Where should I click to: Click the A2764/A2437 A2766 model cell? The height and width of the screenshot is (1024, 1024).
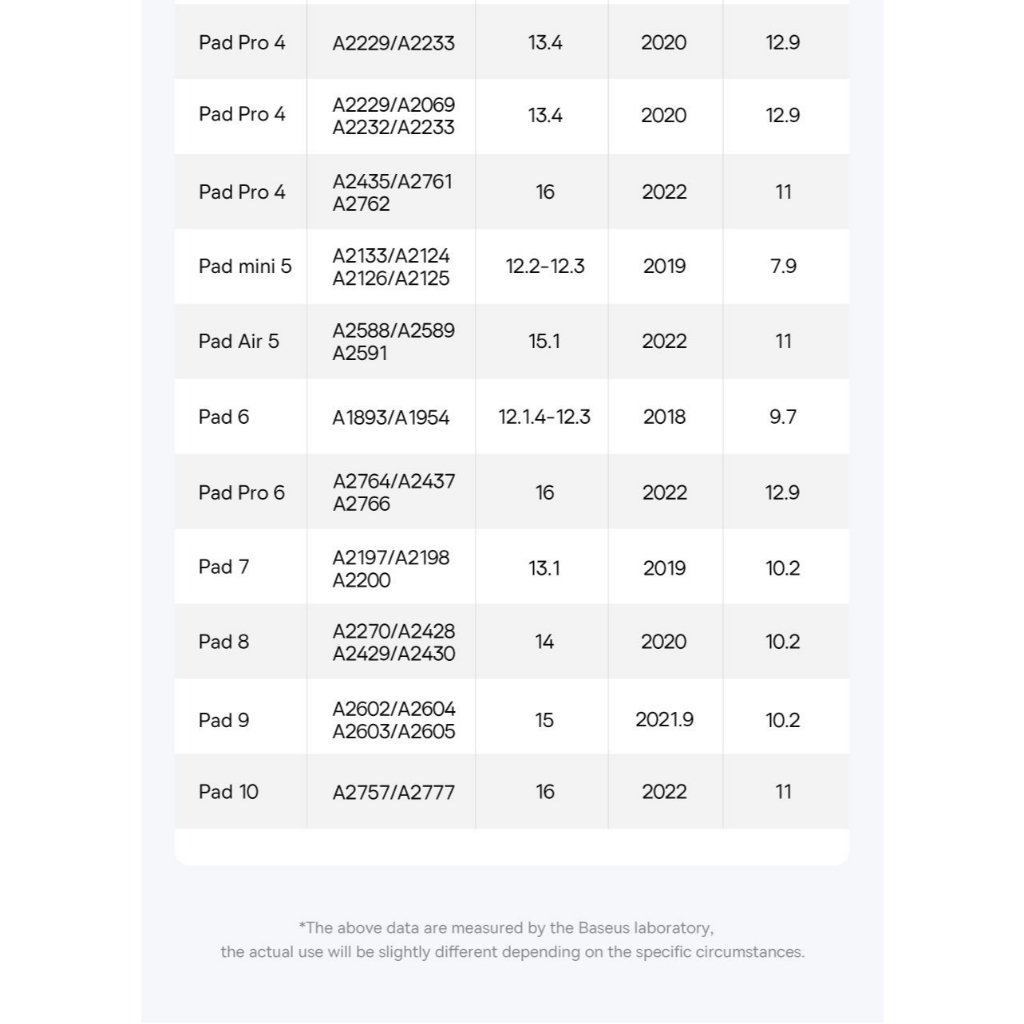393,492
